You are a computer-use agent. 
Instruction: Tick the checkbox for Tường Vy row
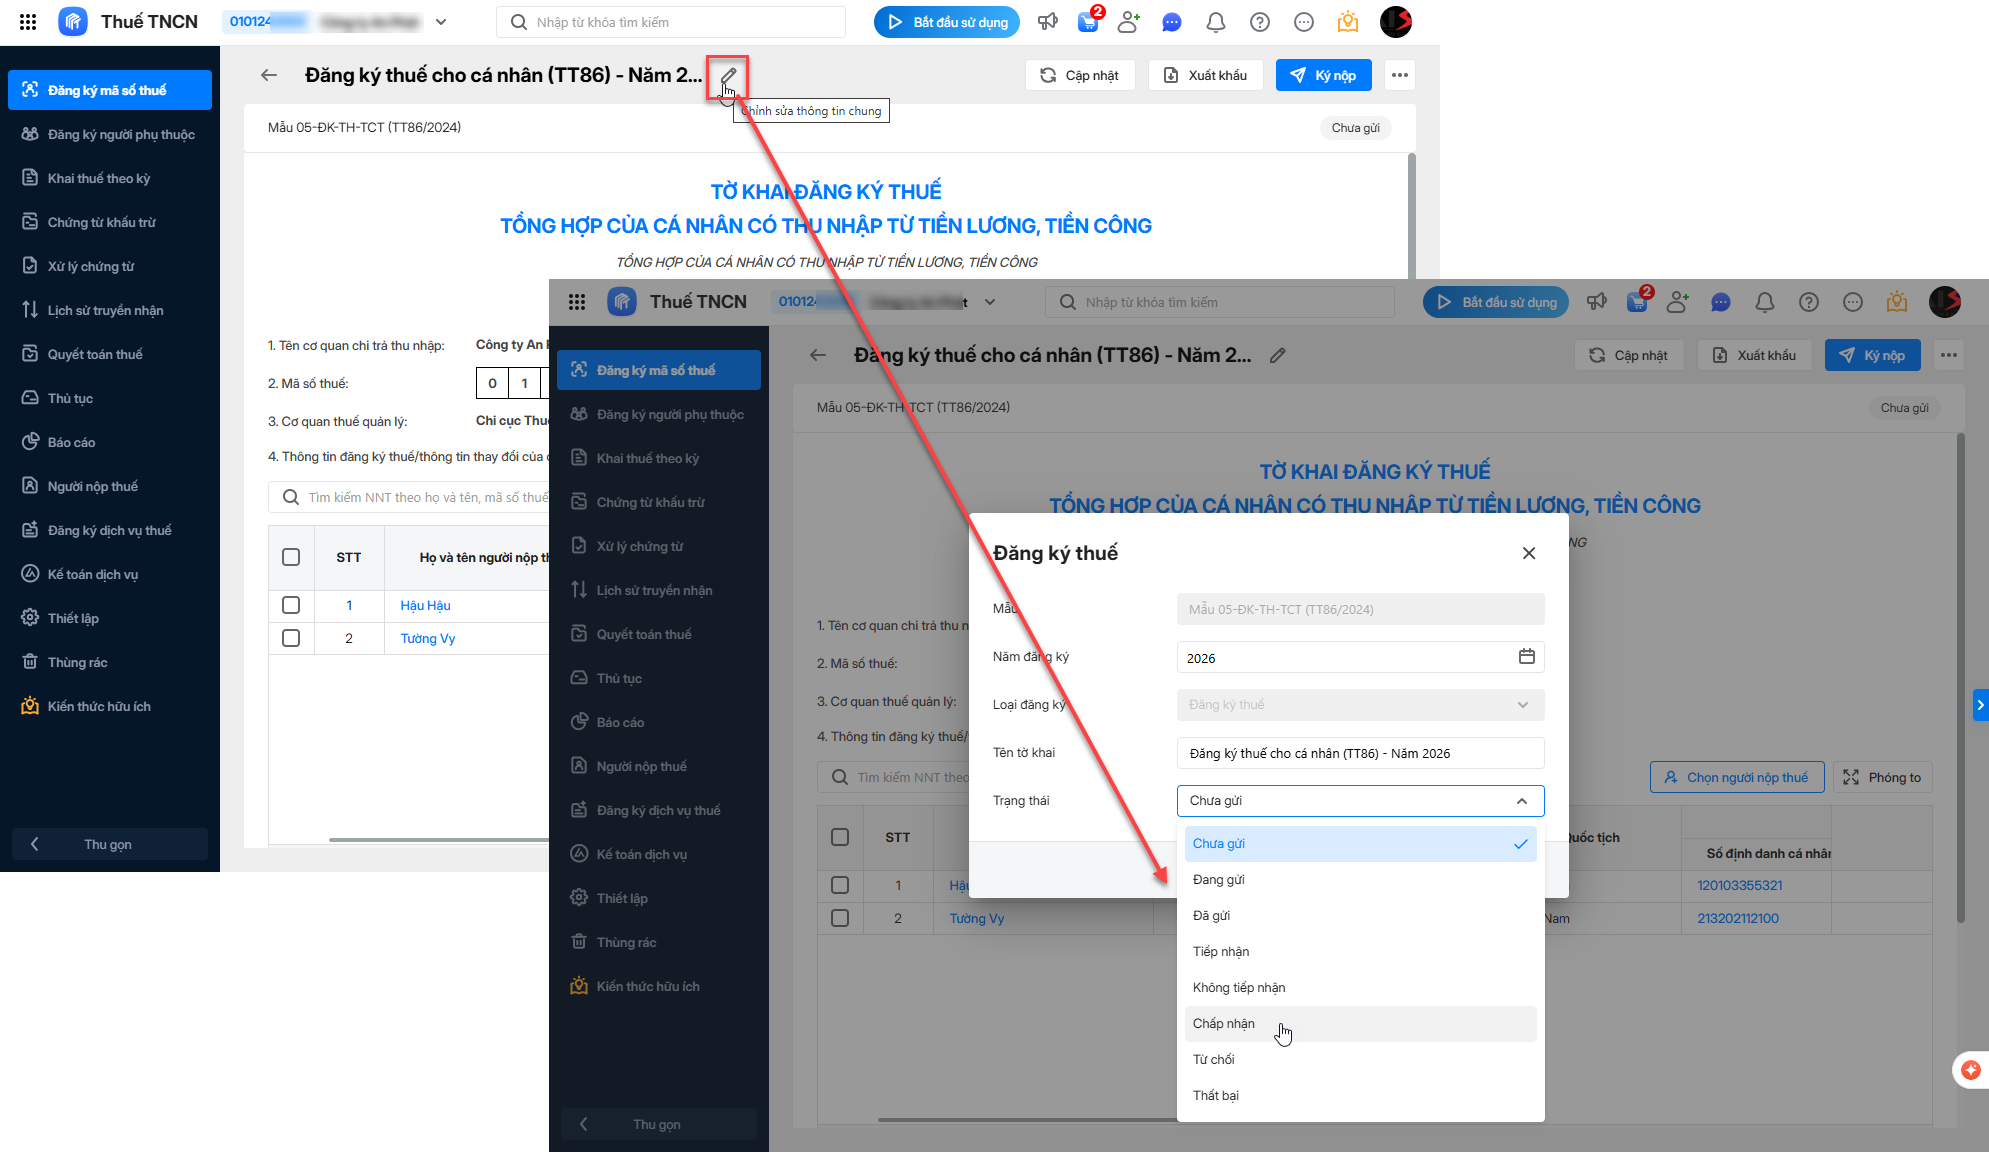point(291,638)
